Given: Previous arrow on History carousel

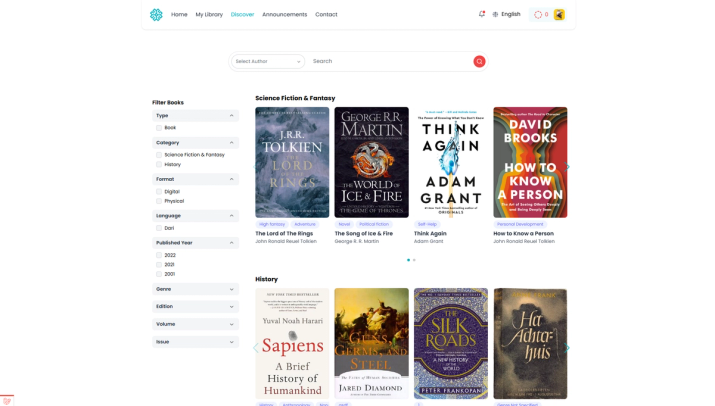Looking at the screenshot, I should (255, 348).
